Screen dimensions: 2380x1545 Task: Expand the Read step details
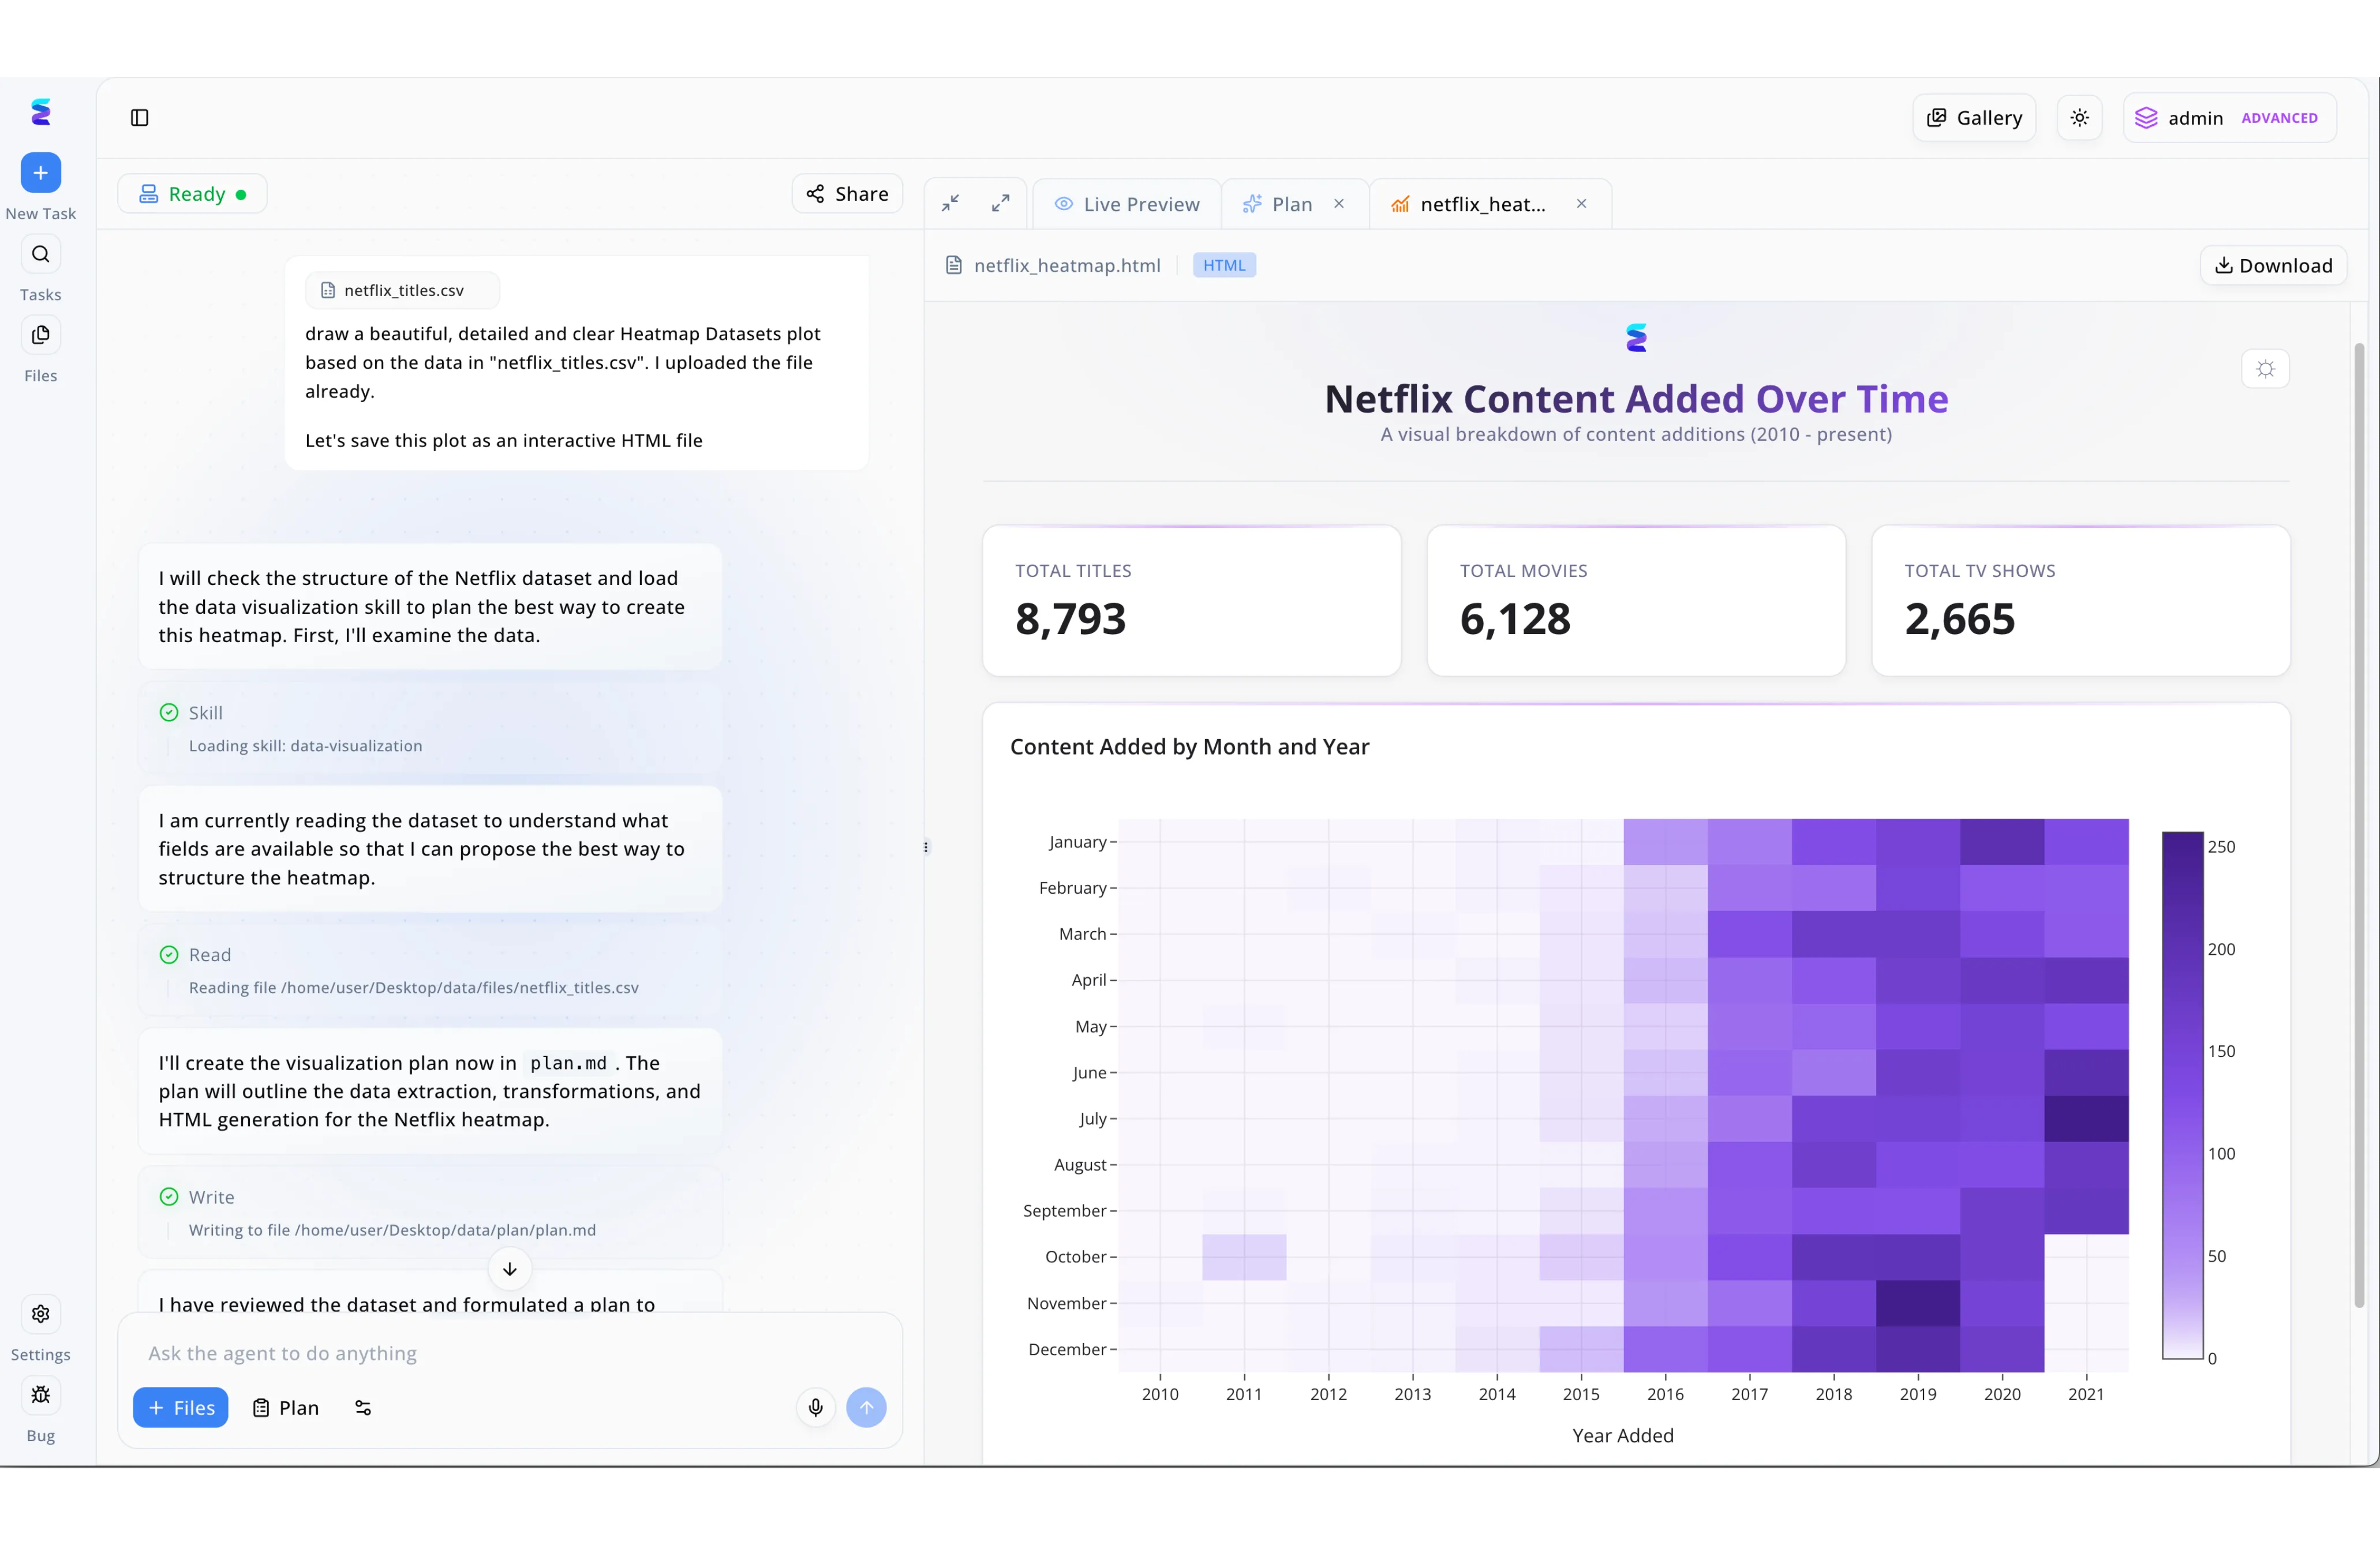tap(209, 954)
